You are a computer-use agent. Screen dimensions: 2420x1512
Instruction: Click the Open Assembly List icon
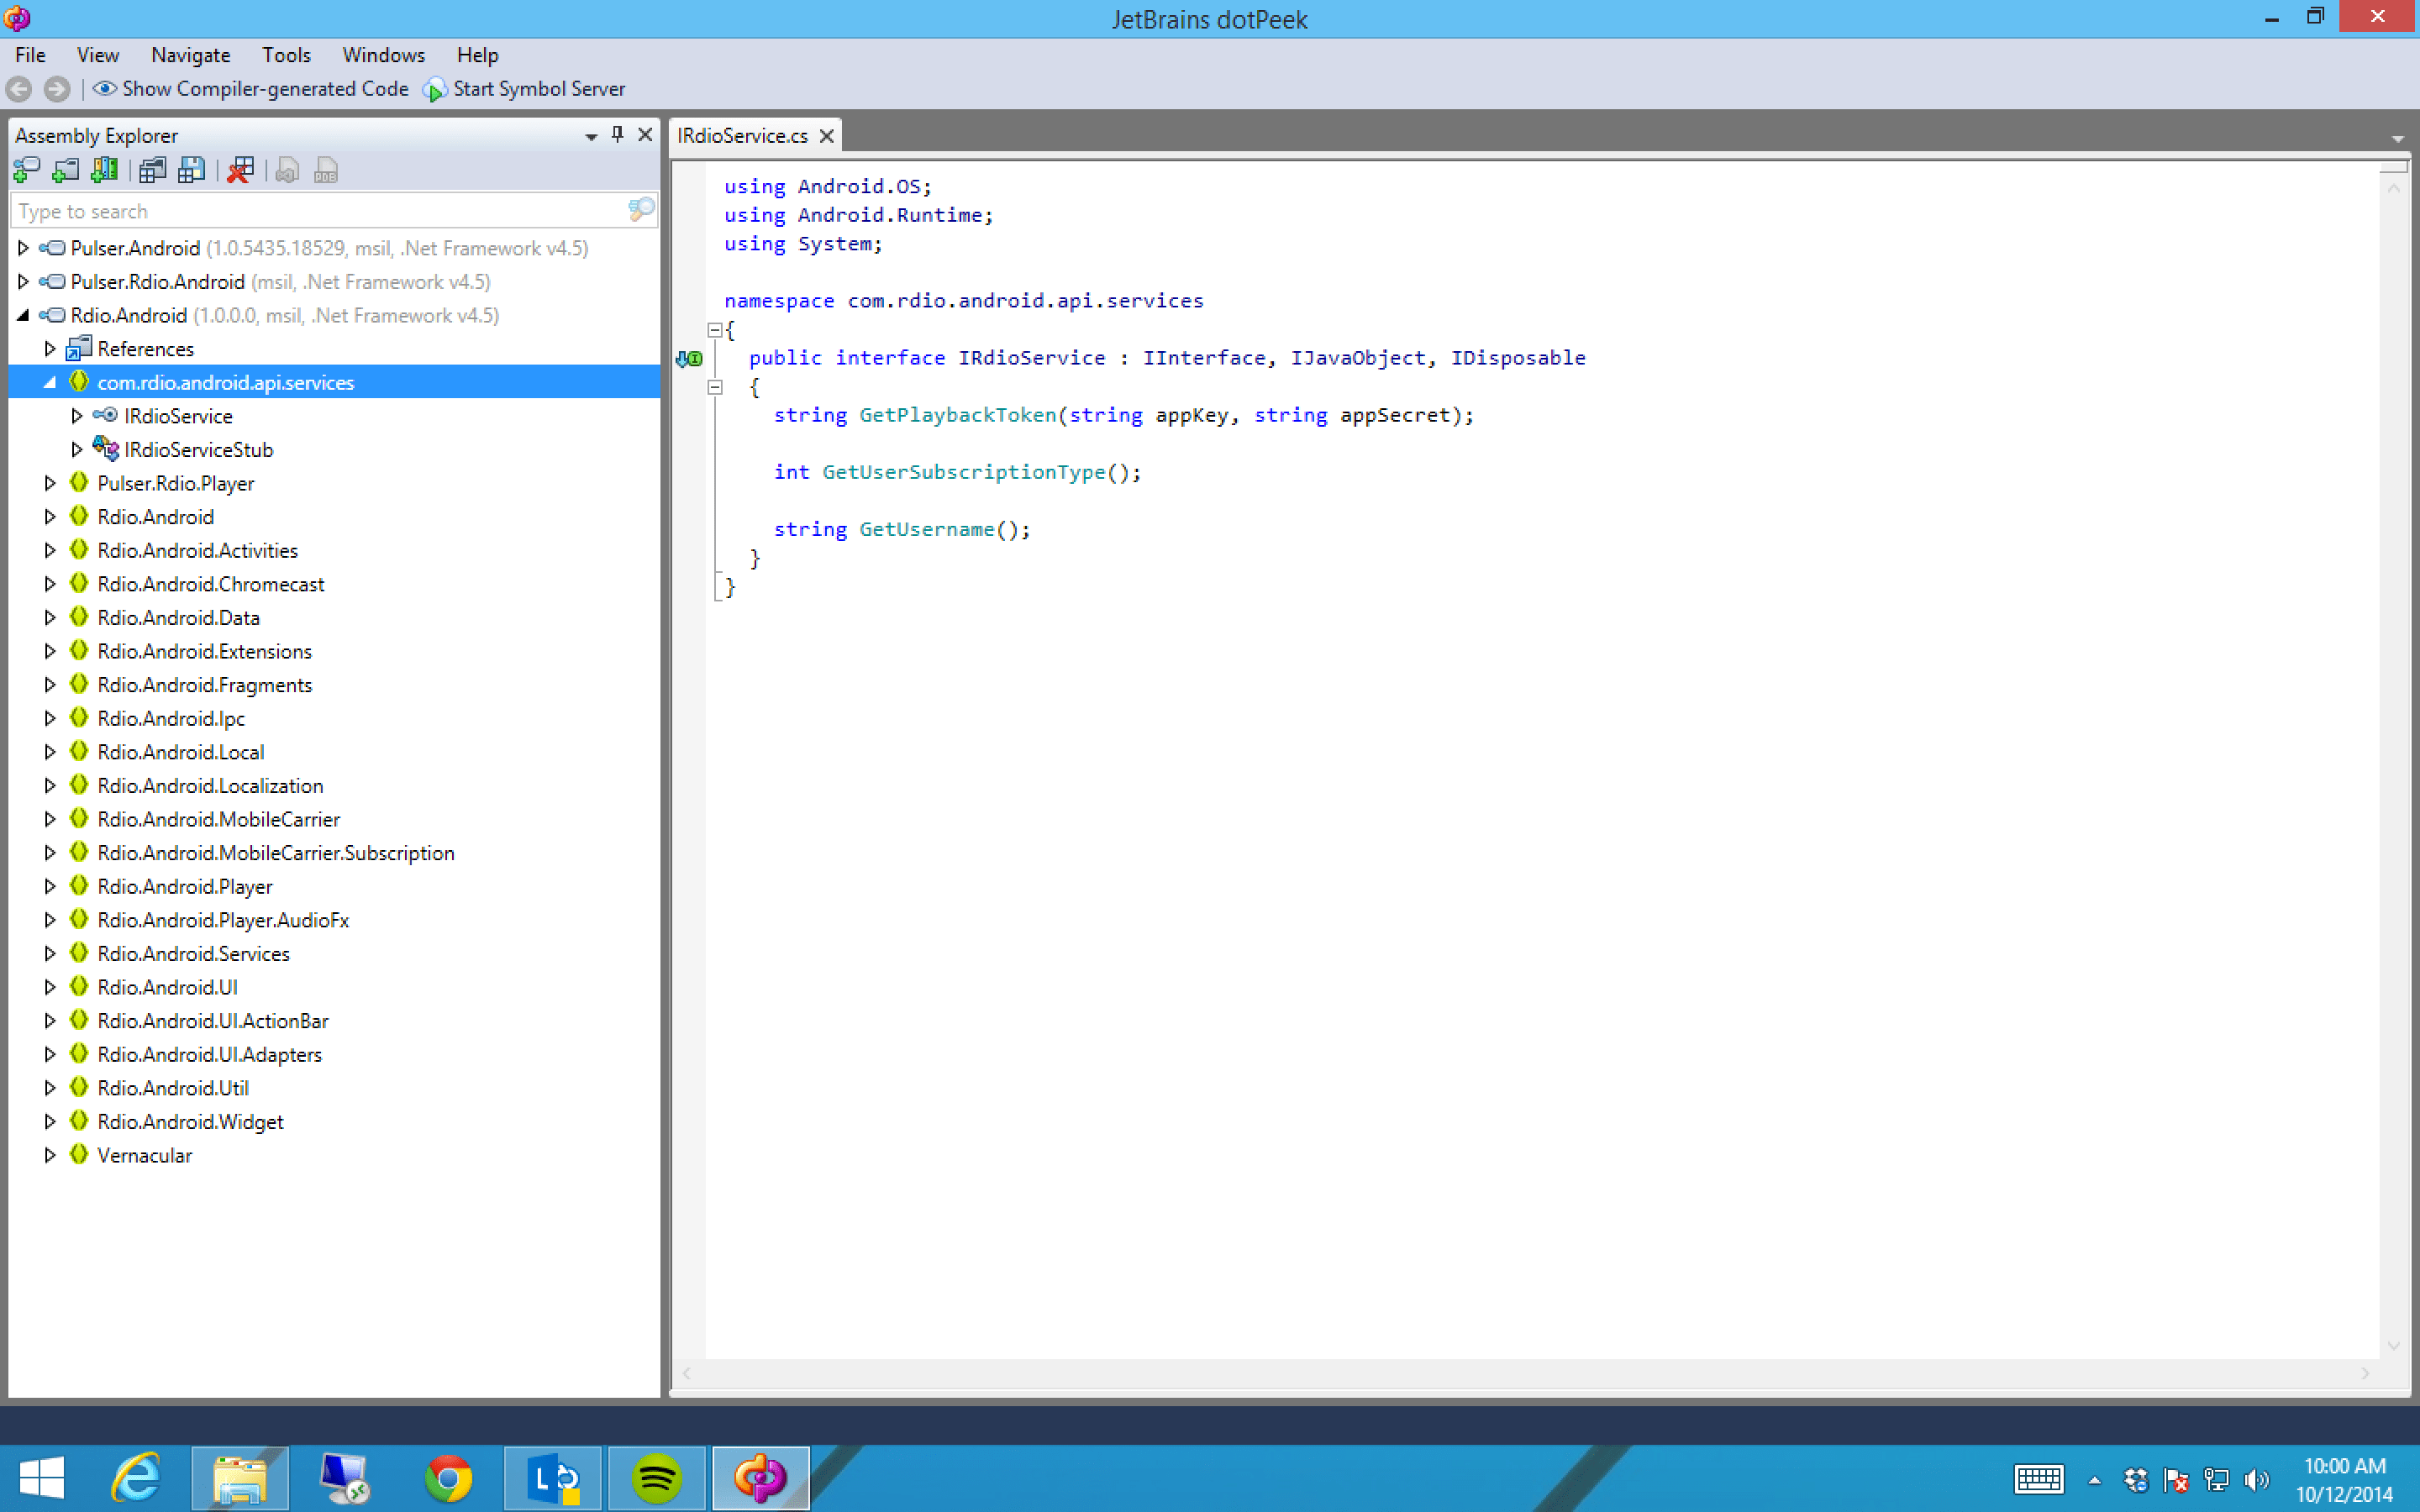tap(152, 171)
